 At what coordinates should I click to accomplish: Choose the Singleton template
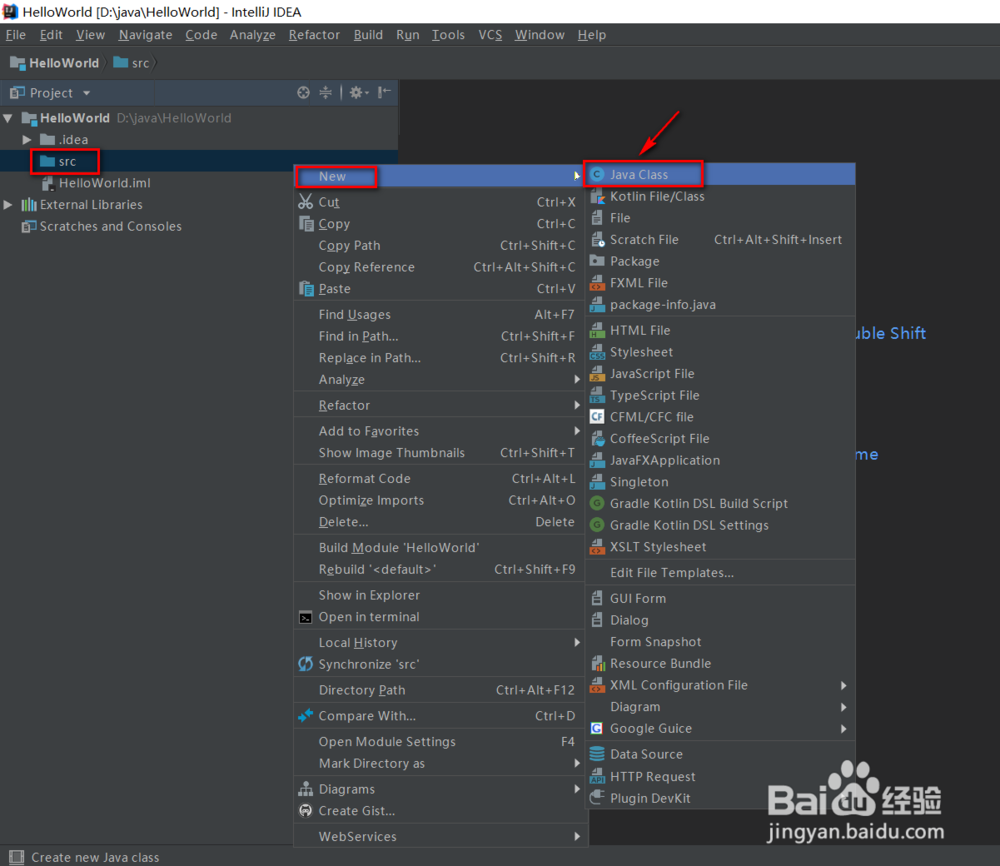click(x=721, y=482)
